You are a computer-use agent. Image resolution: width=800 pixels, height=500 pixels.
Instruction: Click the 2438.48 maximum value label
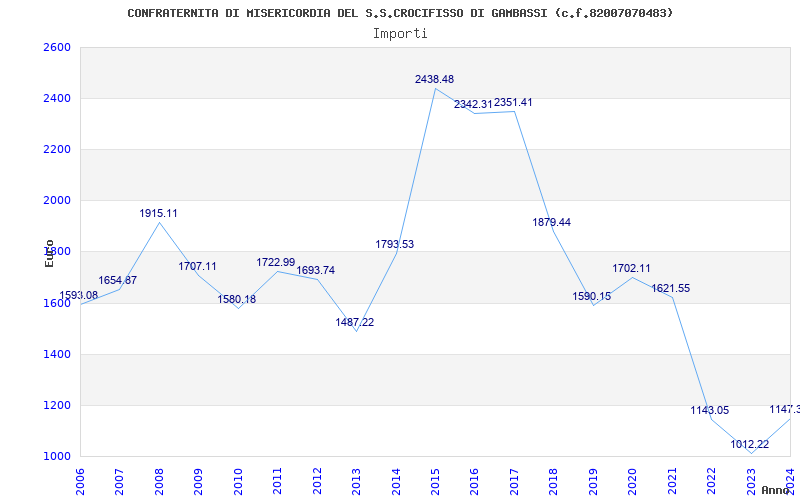(435, 80)
